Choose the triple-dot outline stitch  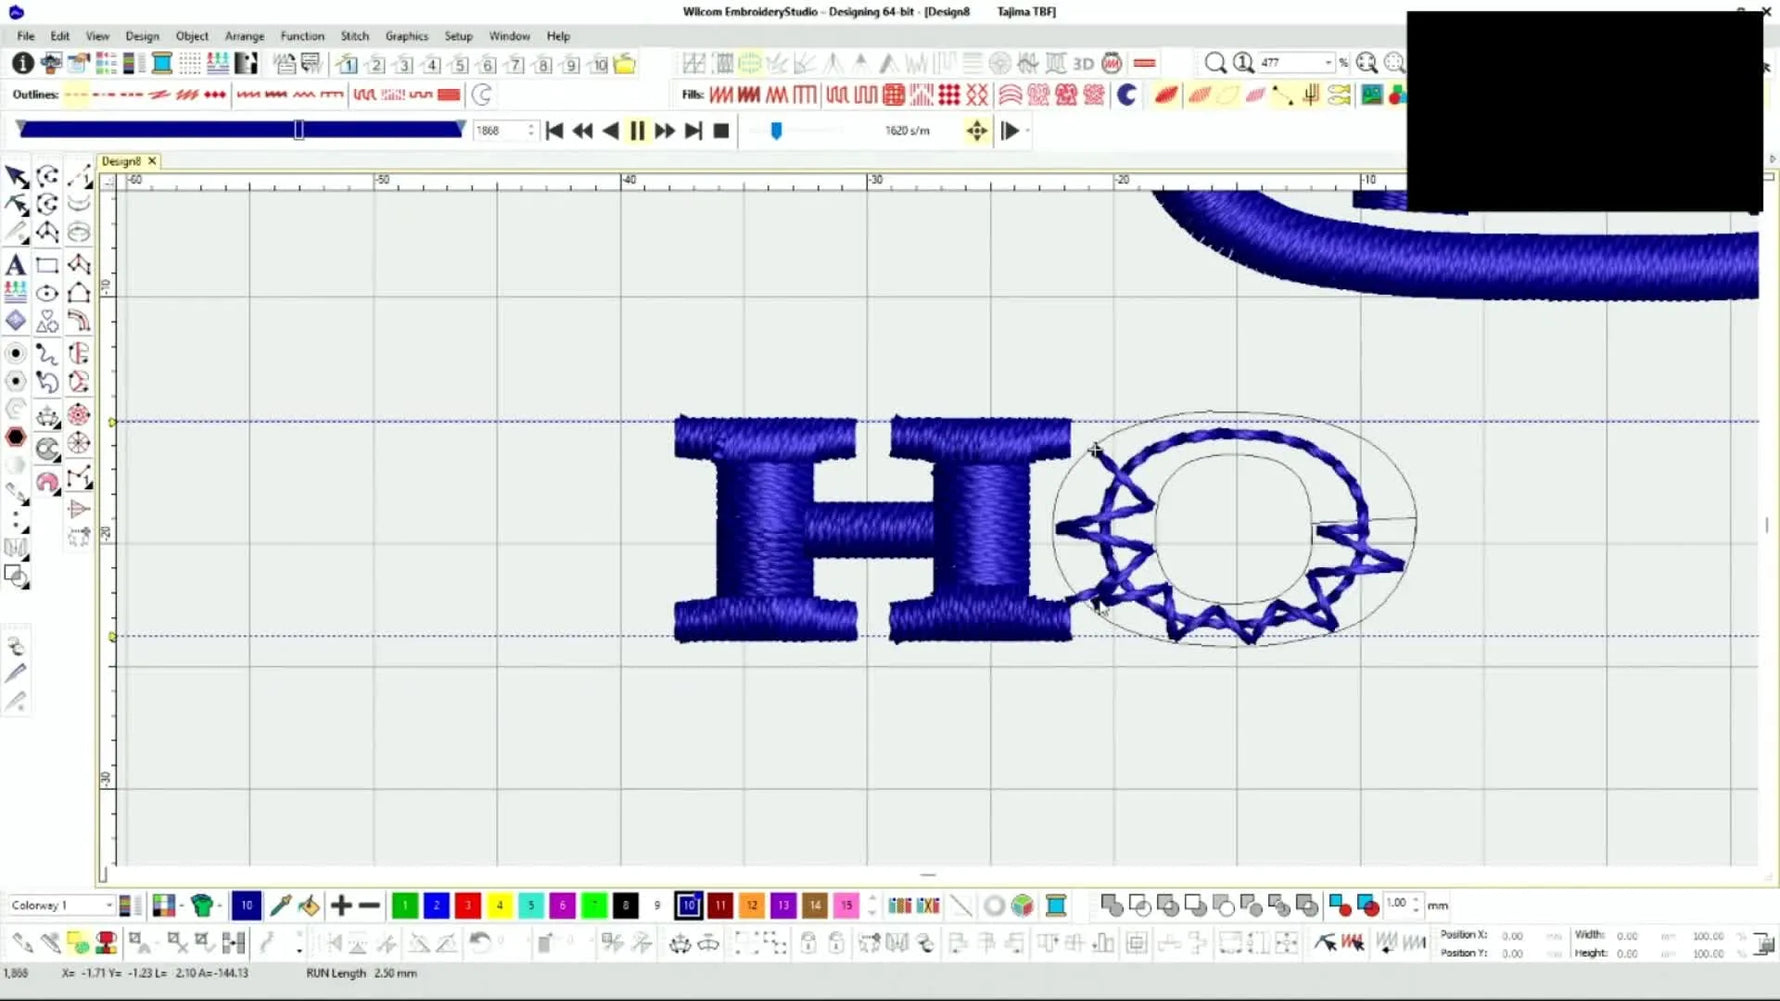pos(215,95)
